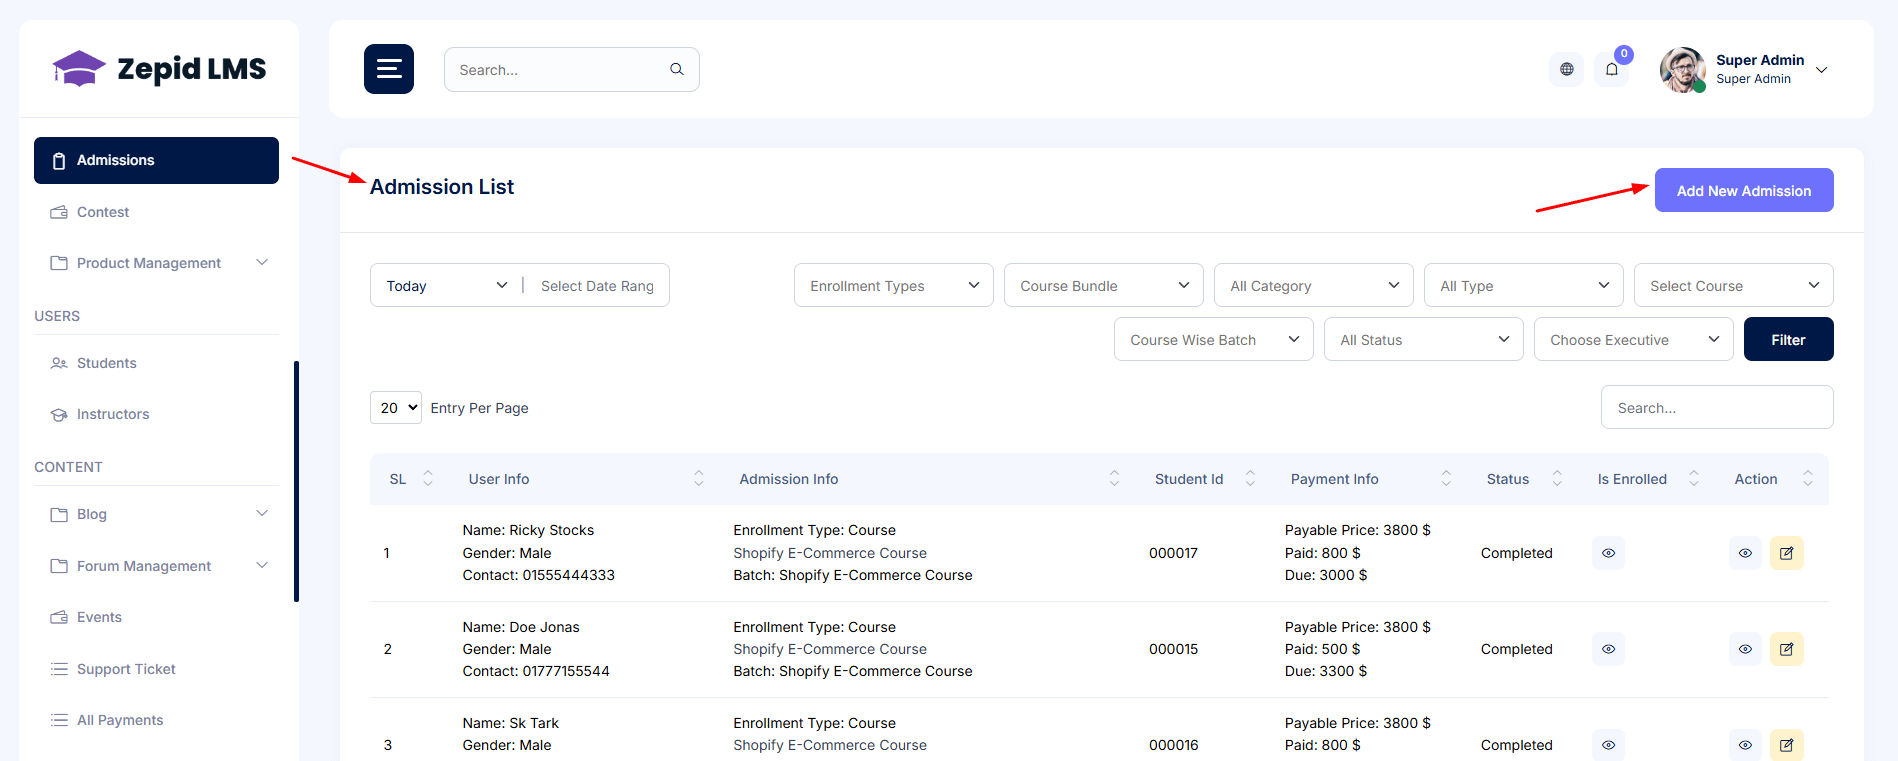Open the notification bell icon

click(x=1612, y=69)
